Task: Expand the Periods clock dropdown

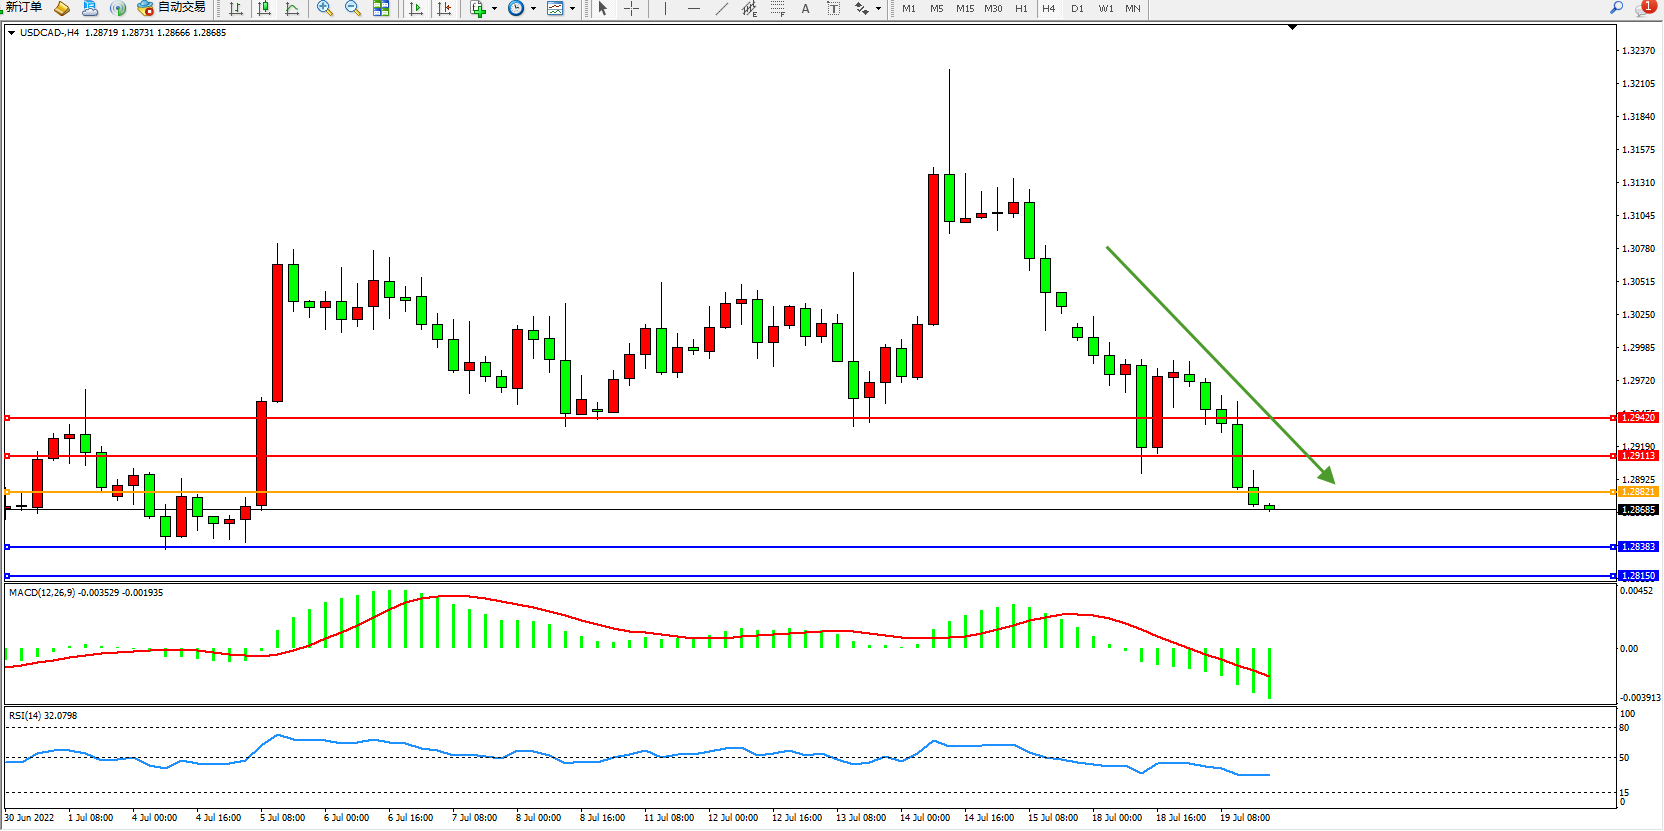Action: click(x=533, y=8)
